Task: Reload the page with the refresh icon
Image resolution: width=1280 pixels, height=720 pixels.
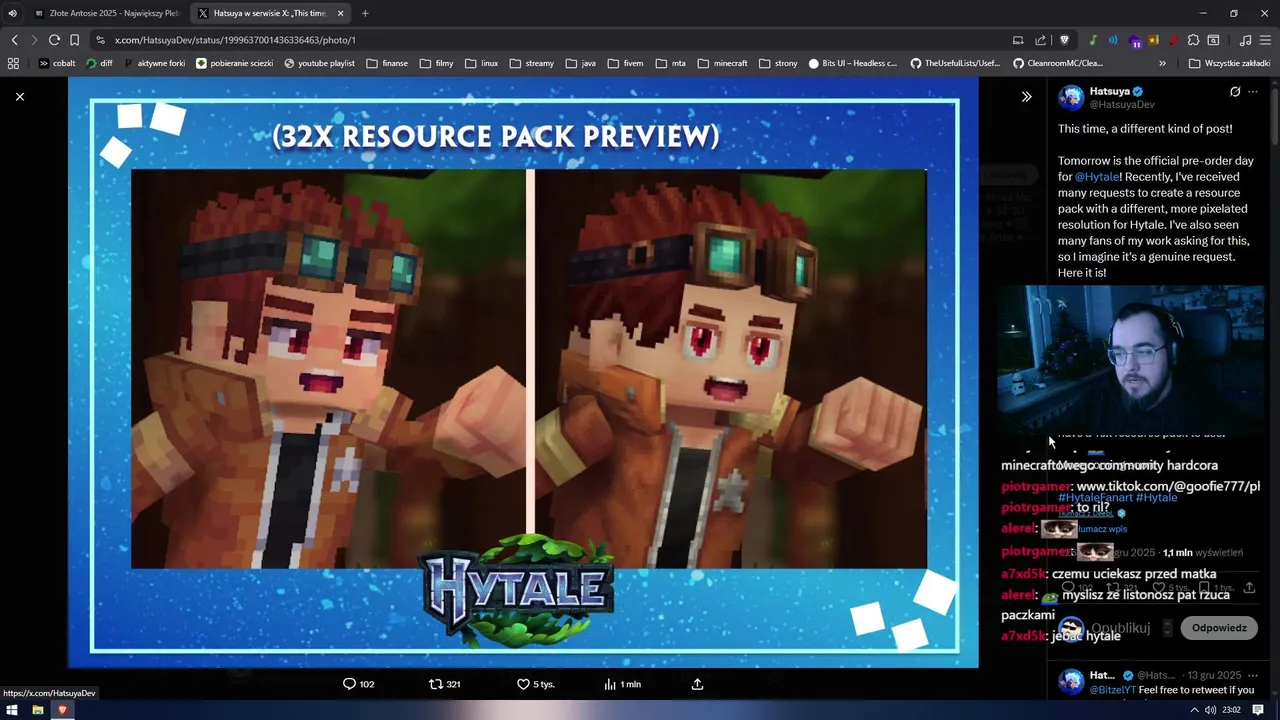Action: pyautogui.click(x=54, y=40)
